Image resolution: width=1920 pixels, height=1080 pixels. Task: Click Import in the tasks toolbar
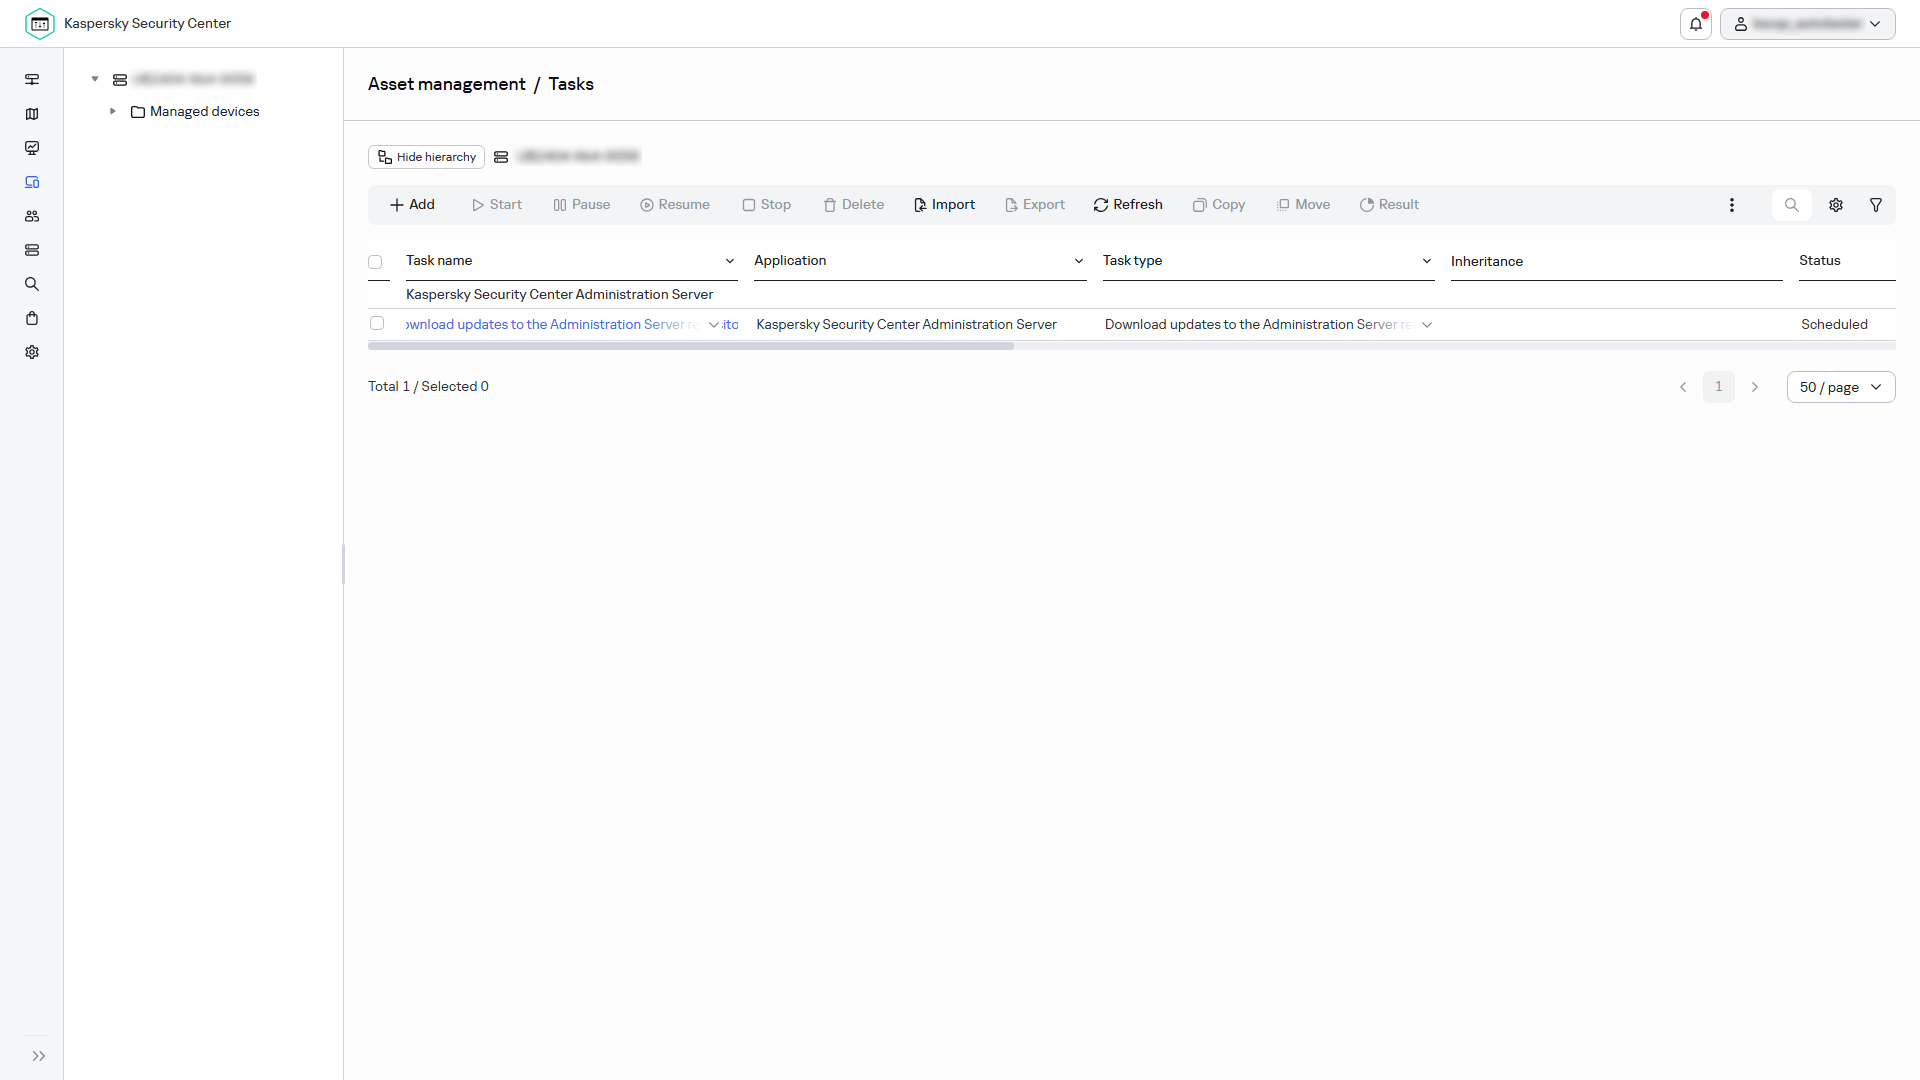(944, 205)
